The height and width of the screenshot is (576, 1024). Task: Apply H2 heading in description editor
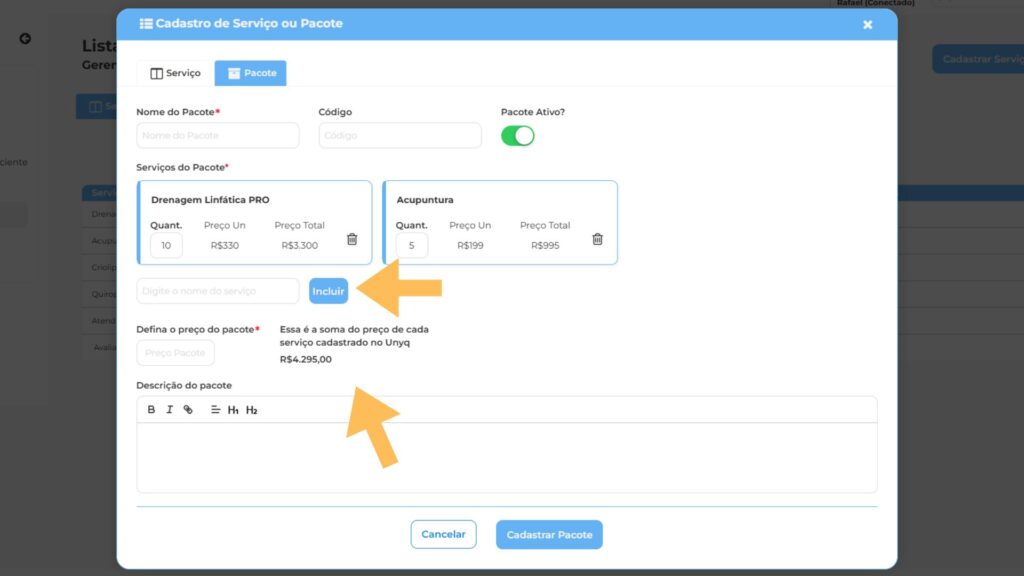click(x=251, y=410)
